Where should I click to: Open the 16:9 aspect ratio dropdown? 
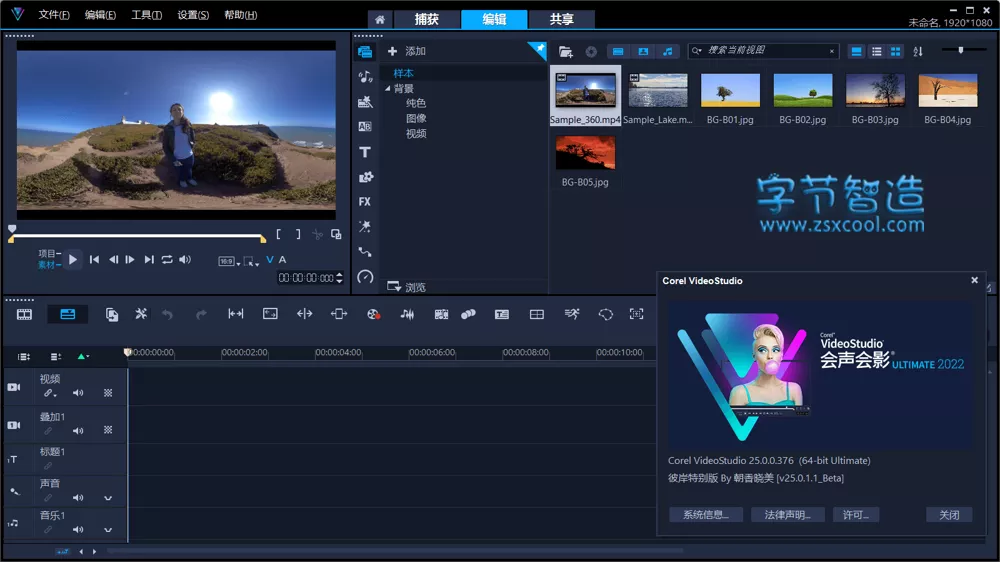[229, 261]
